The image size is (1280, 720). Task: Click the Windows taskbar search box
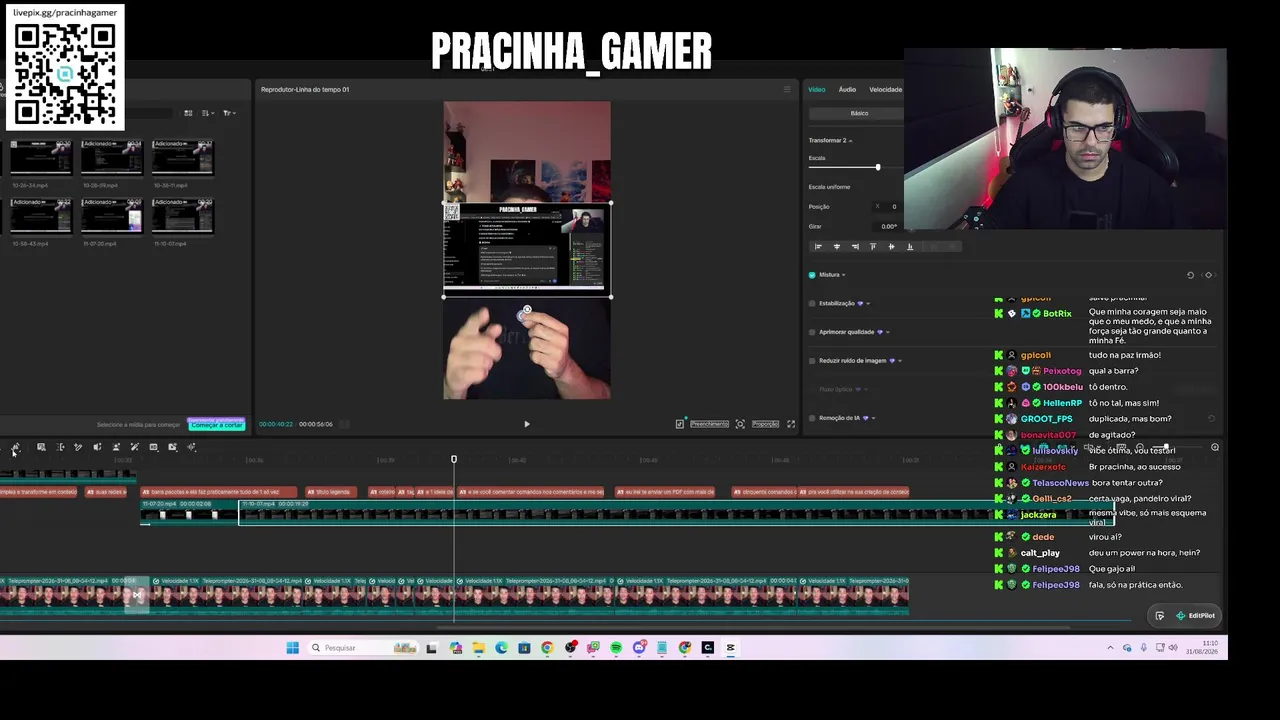point(363,648)
